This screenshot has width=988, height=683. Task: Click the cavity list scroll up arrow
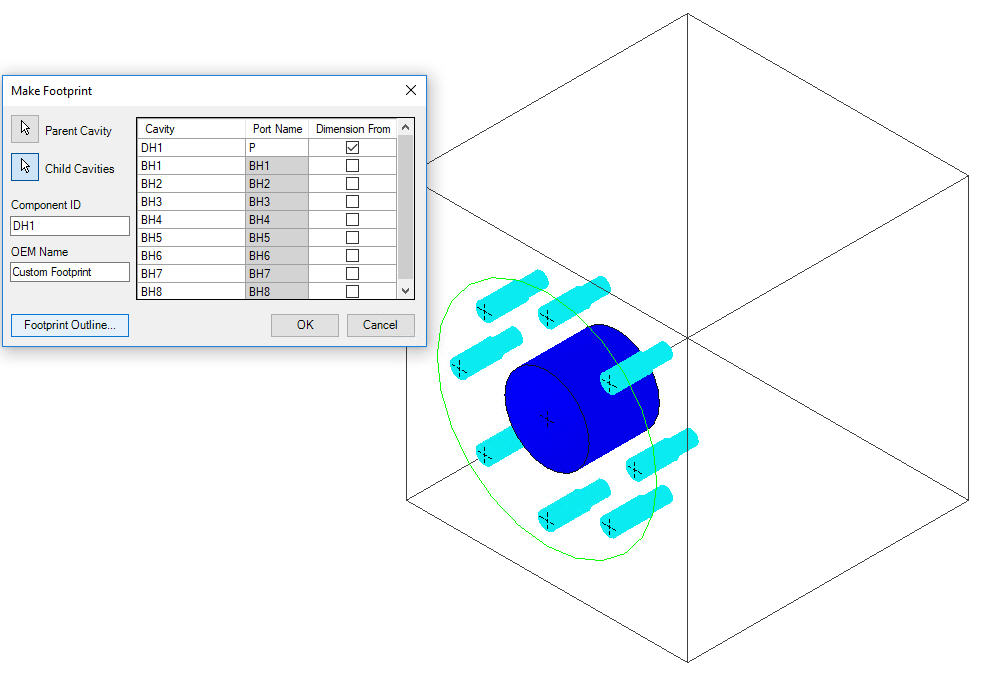tap(406, 127)
